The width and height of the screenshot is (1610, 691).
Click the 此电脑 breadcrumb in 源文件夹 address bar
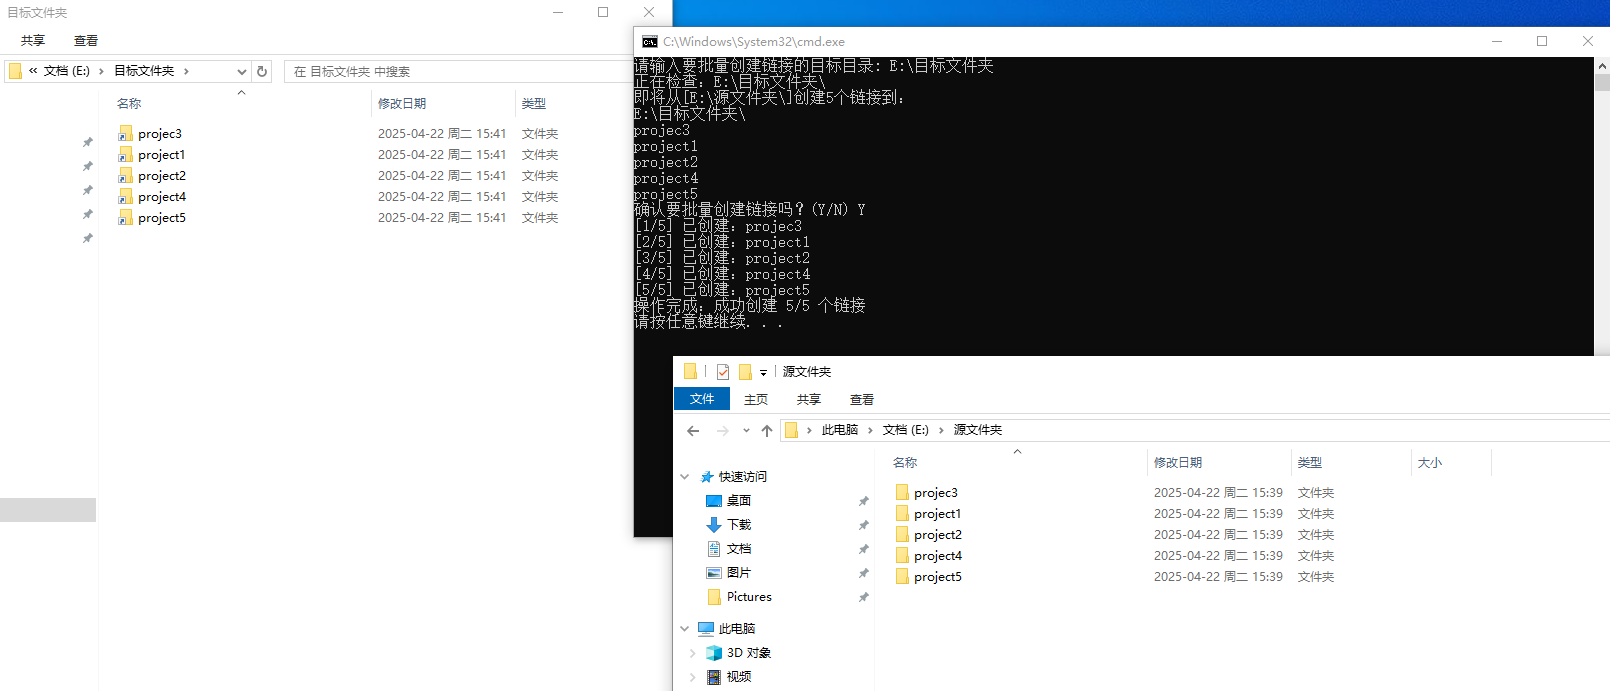[840, 430]
